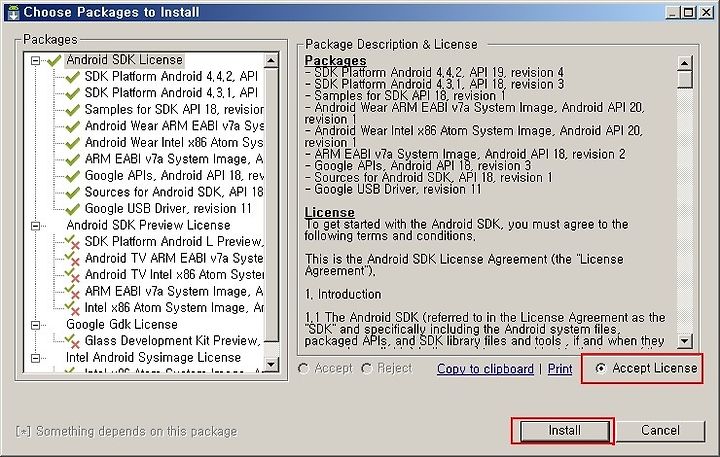Click check icon for Android Wear Intel x86 Atom
Screen dimensions: 720x457
(73, 143)
